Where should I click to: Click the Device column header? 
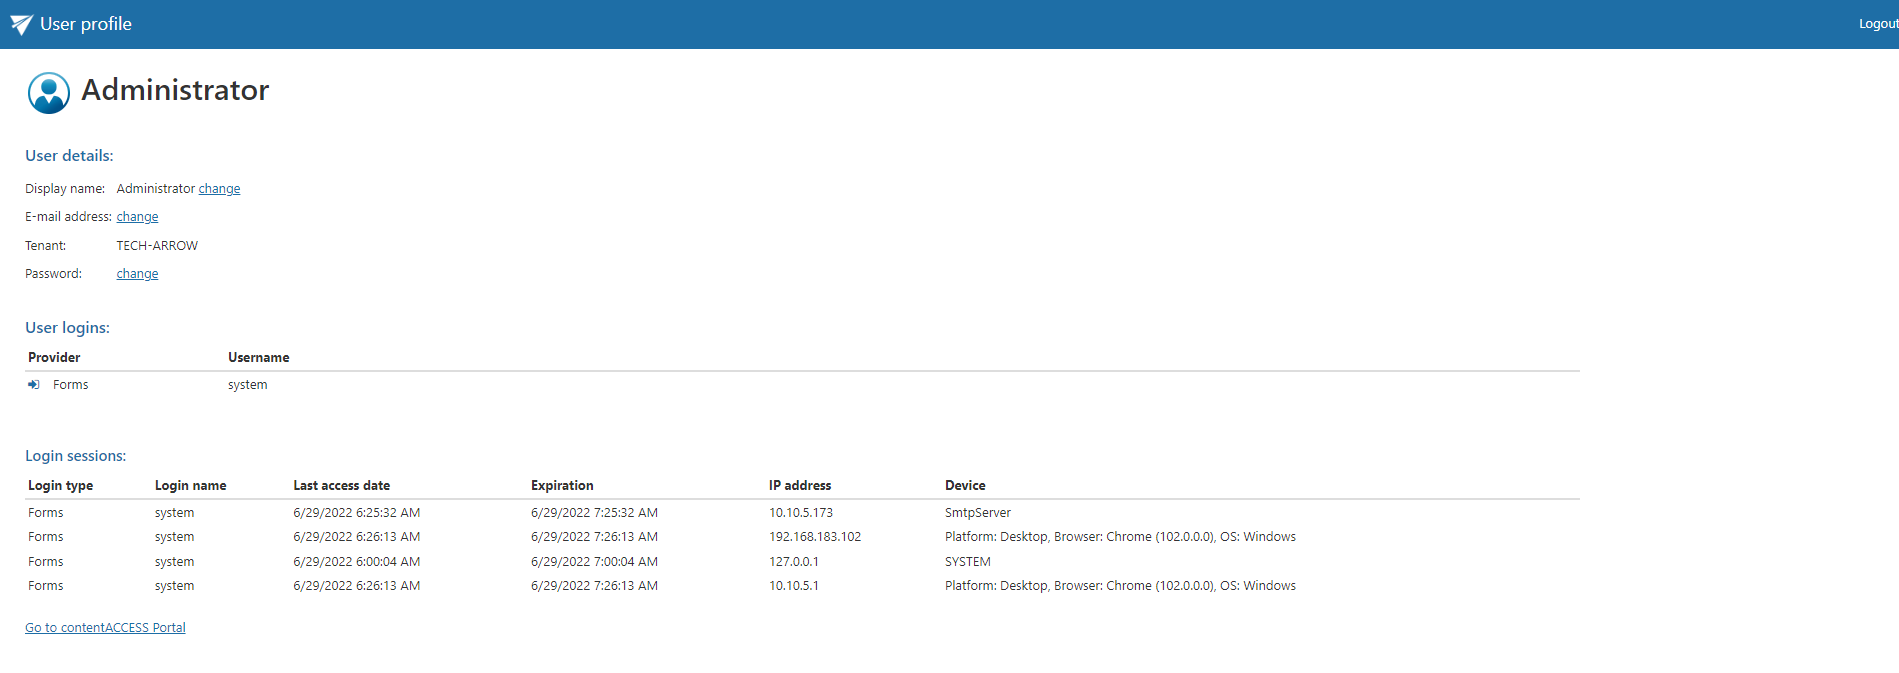(965, 486)
